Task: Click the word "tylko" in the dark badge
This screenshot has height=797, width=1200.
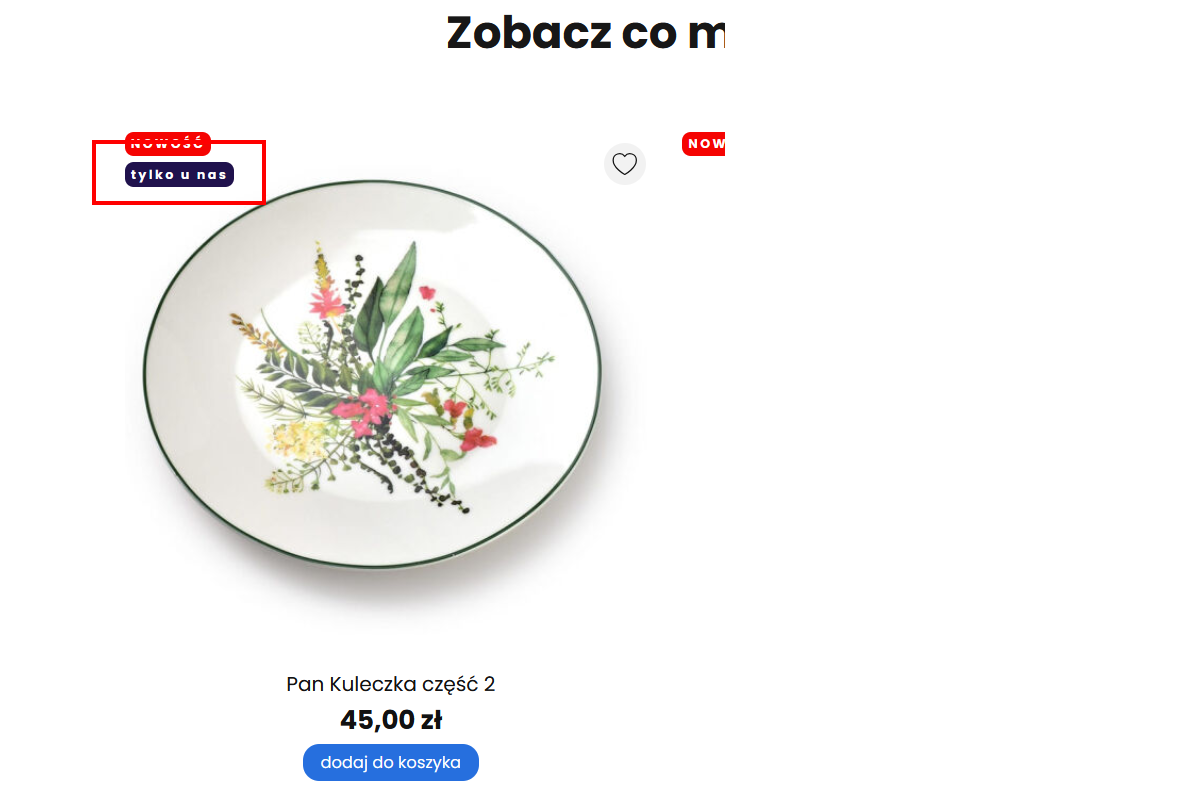Action: (x=149, y=175)
